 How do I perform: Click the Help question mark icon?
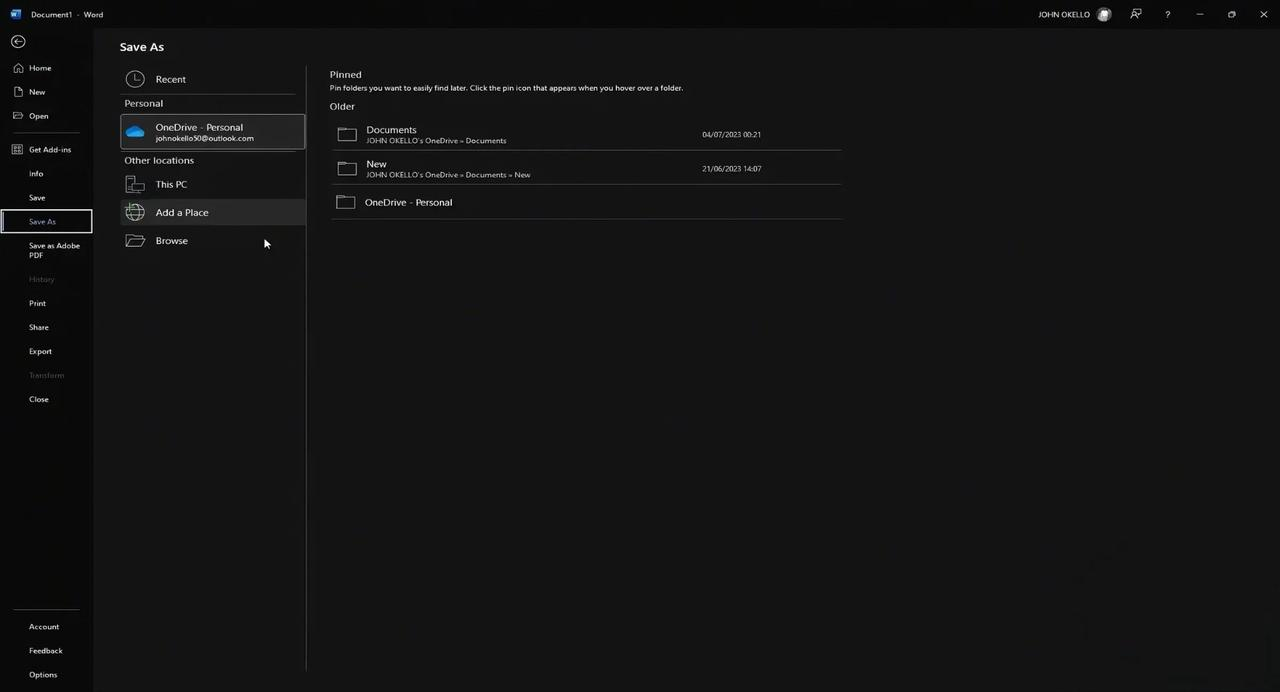[x=1167, y=14]
